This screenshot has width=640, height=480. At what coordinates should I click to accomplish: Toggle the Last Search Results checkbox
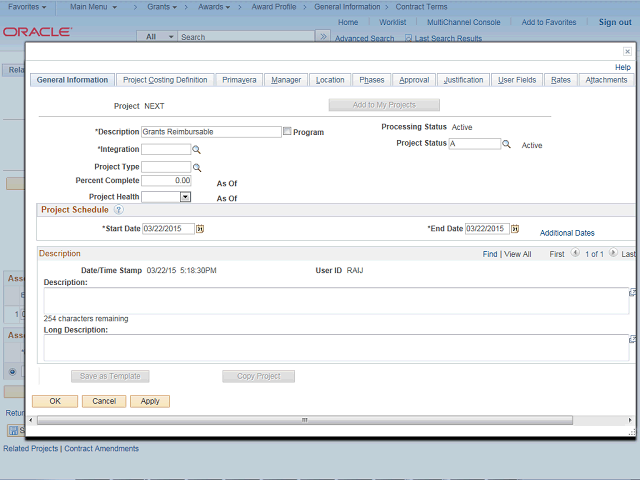[x=409, y=39]
